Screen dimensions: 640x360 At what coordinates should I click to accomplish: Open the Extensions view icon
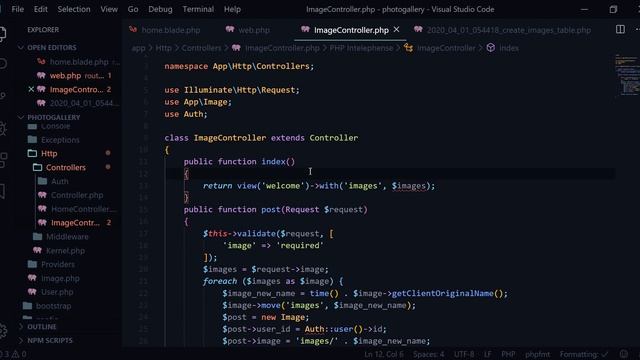pos(3,160)
